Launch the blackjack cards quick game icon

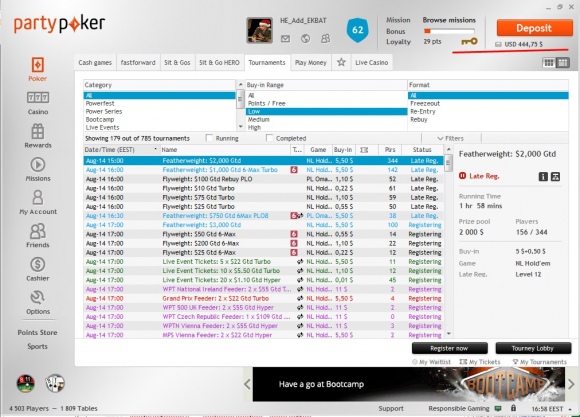[55, 383]
